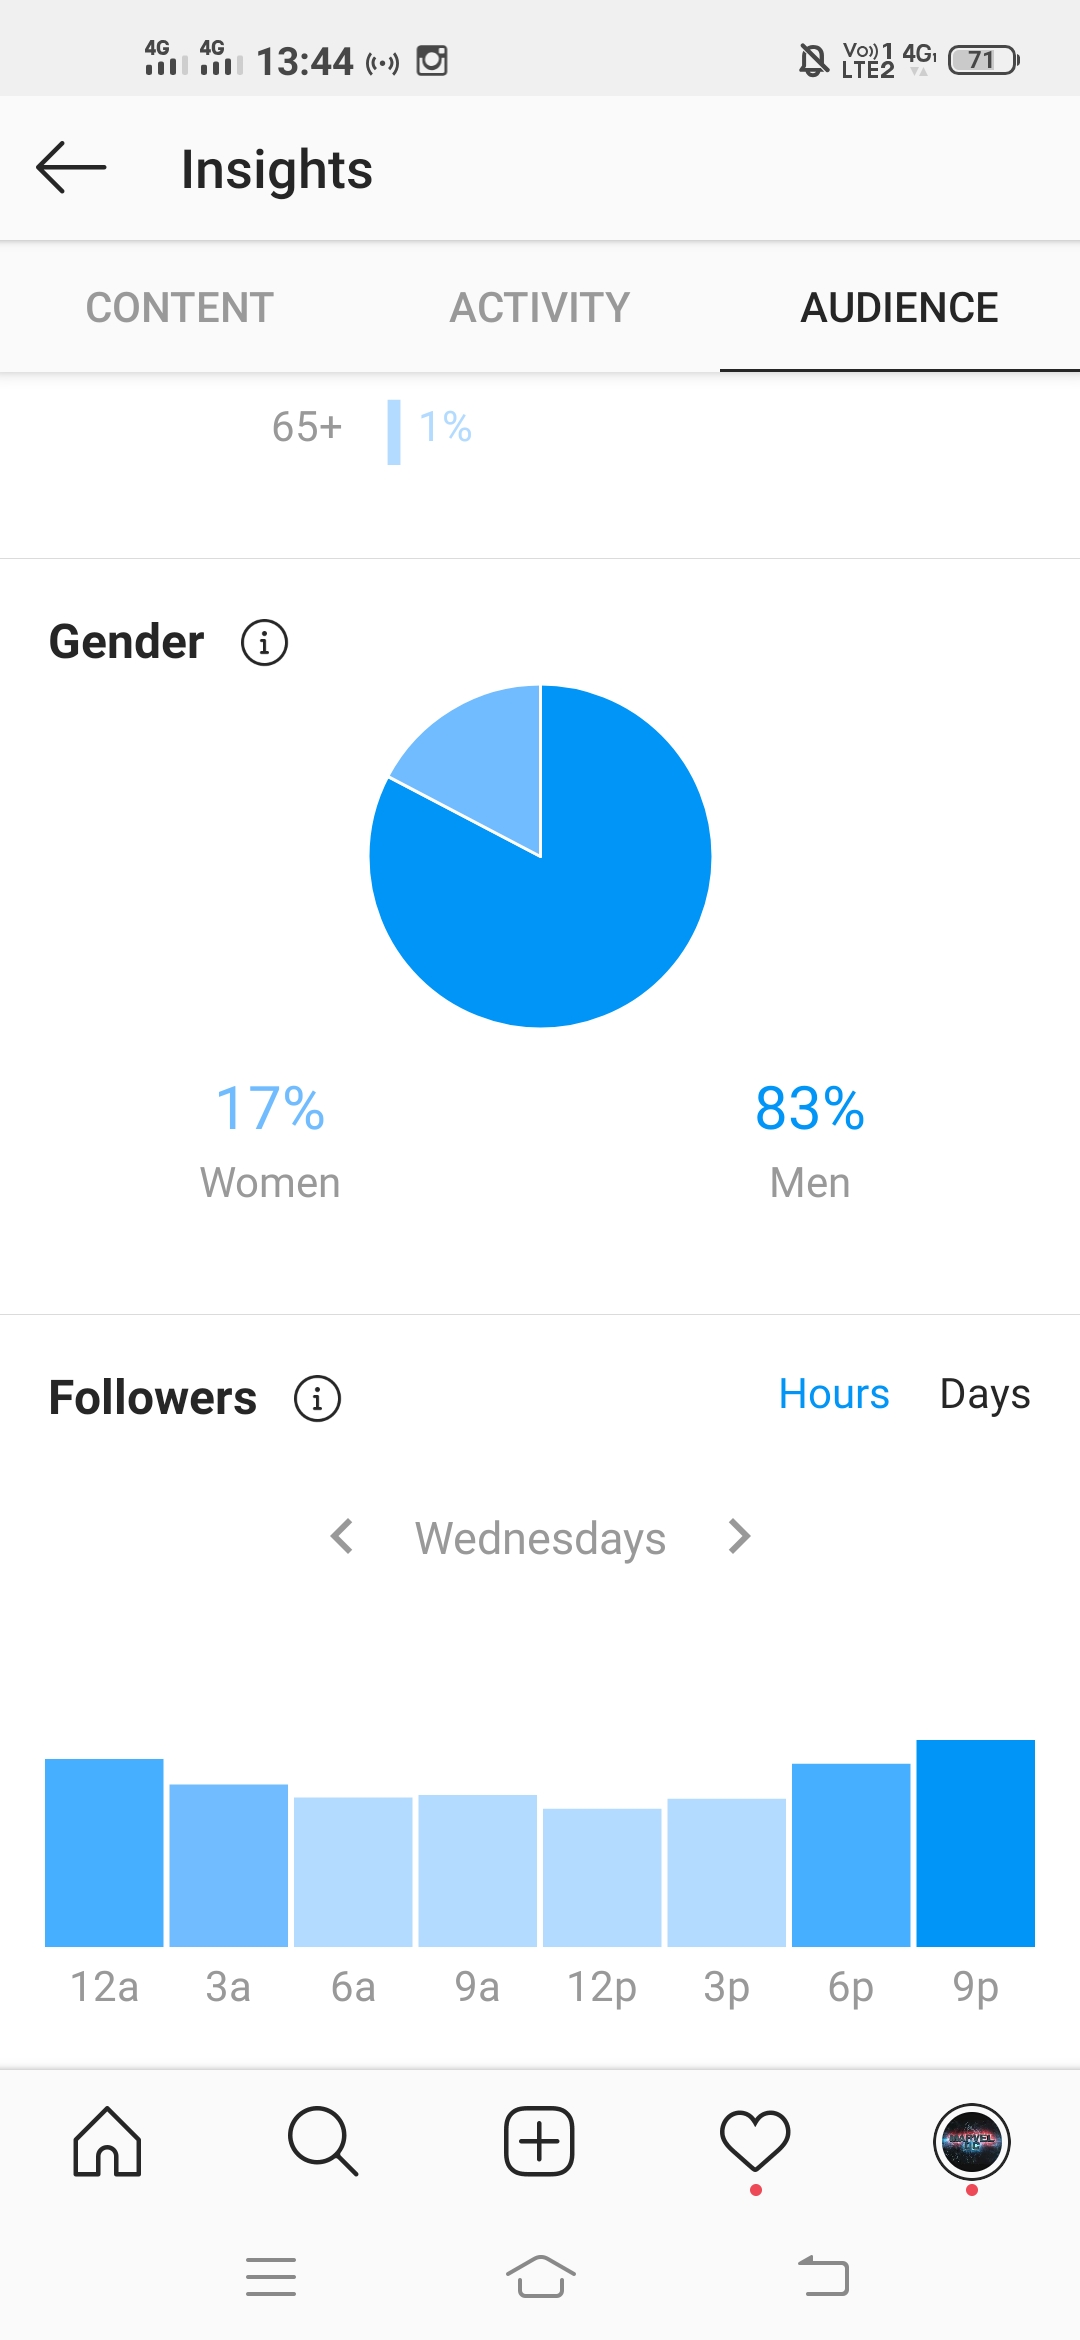
Task: Go to next day after Wednesdays
Action: point(739,1536)
